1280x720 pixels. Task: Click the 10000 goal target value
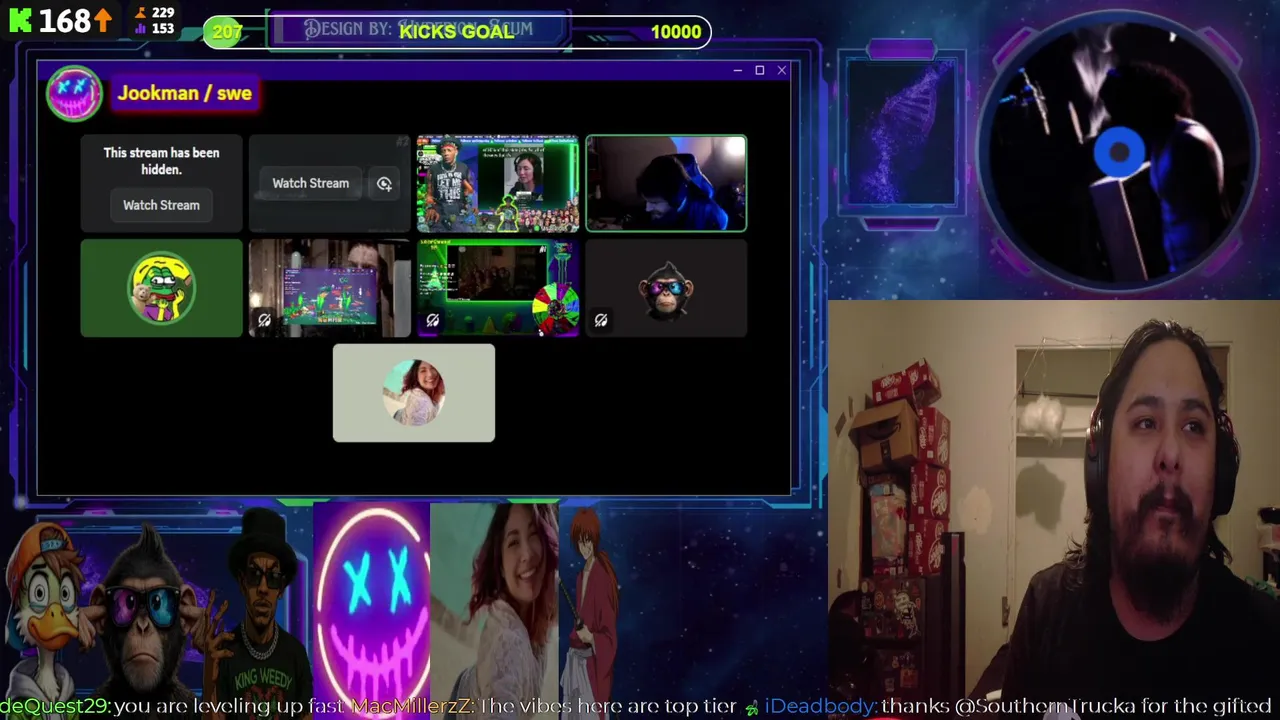tap(676, 32)
